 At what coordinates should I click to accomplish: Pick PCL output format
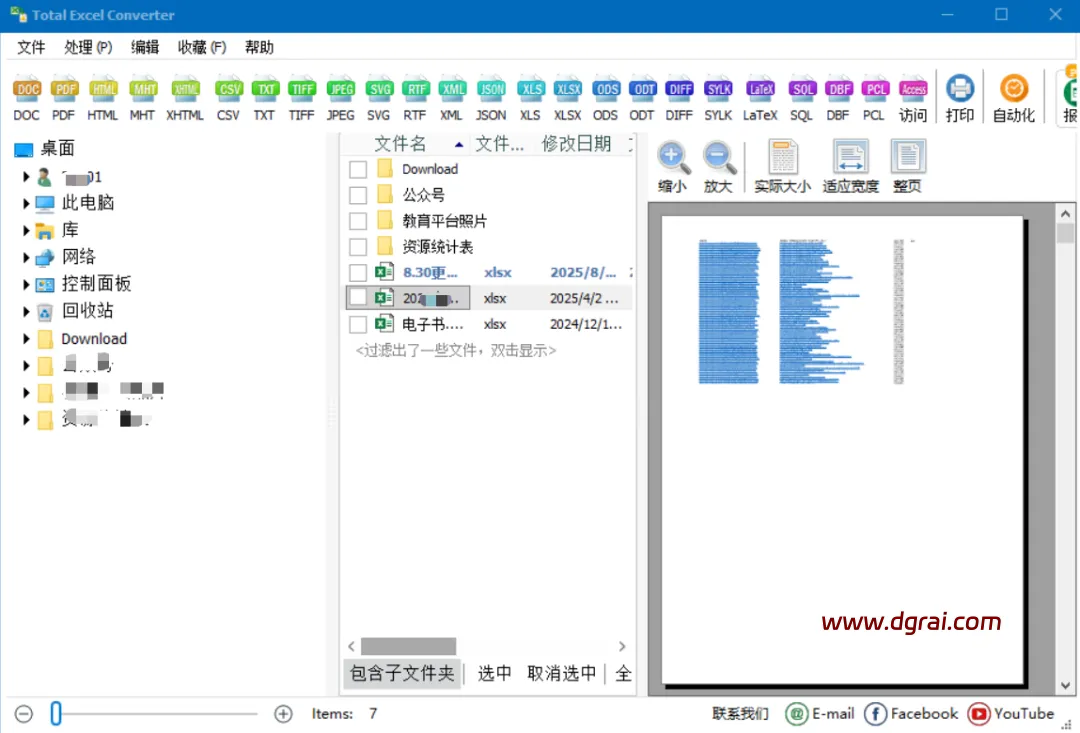pyautogui.click(x=875, y=98)
